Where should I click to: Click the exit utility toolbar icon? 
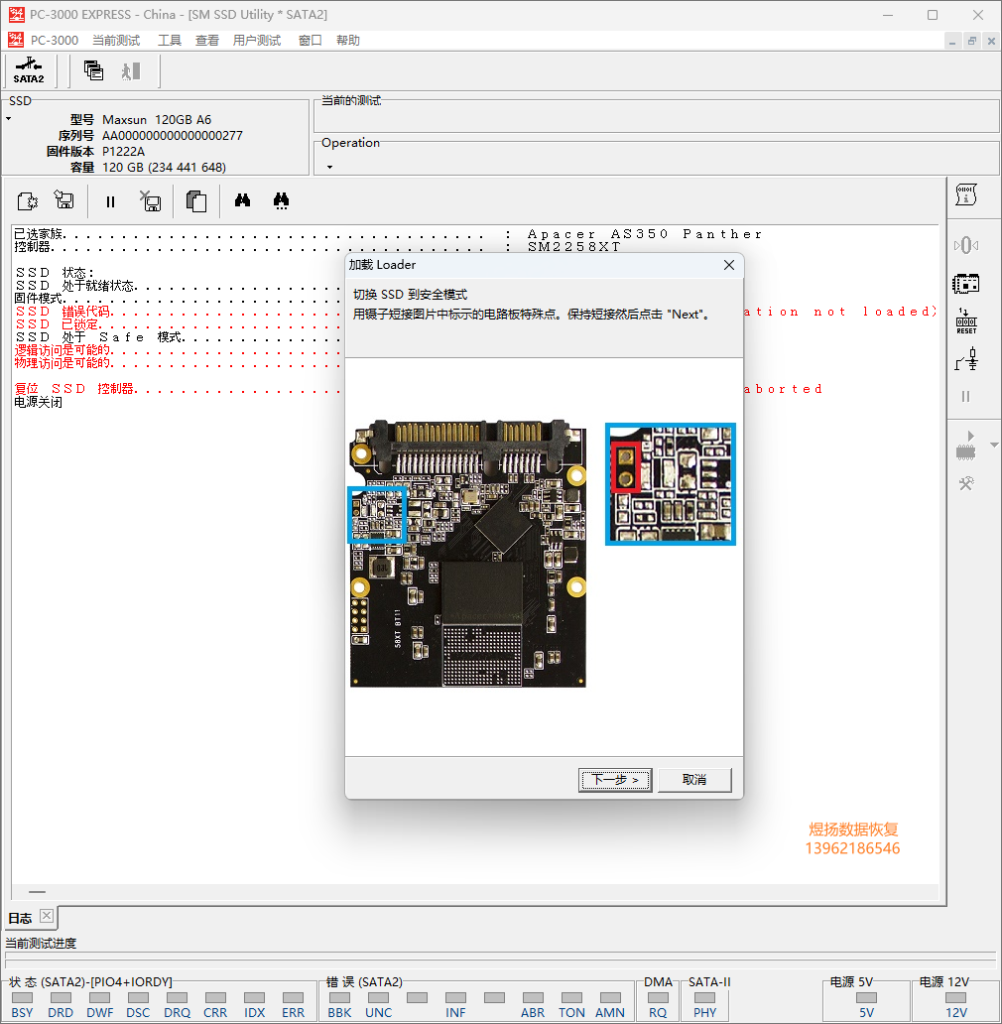[131, 71]
